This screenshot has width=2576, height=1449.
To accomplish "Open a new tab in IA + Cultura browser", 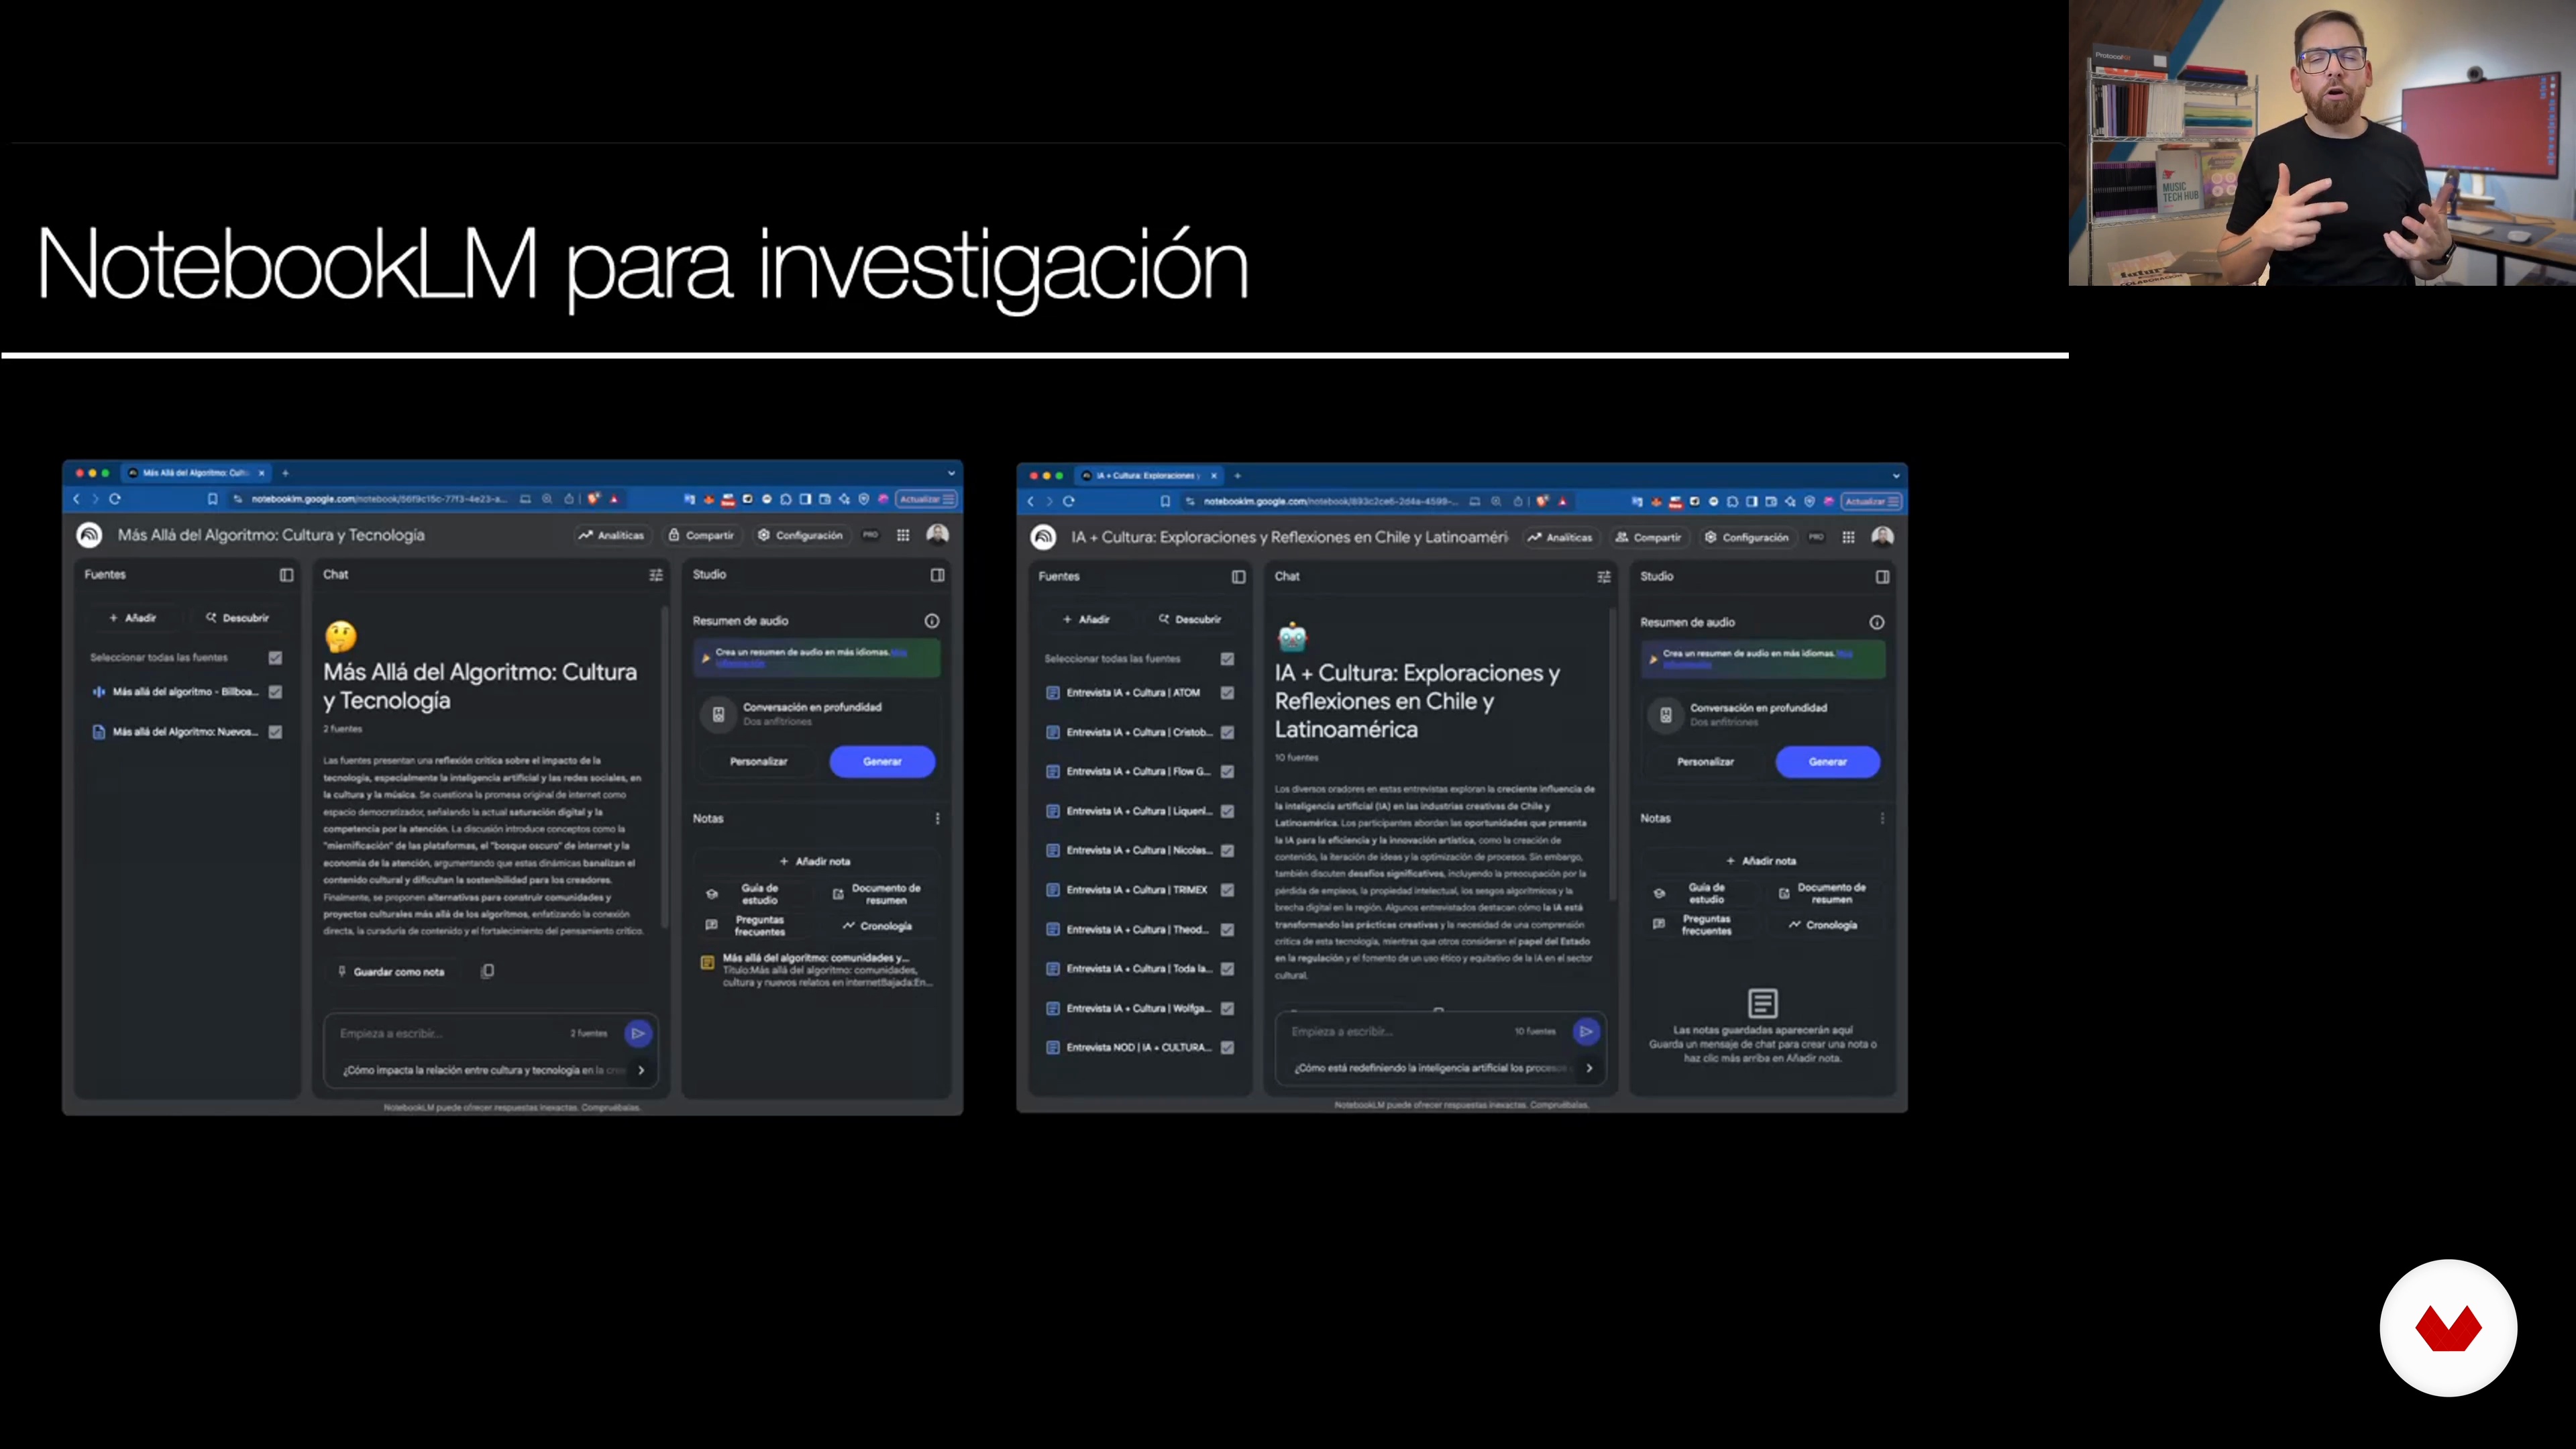I will [x=1237, y=476].
